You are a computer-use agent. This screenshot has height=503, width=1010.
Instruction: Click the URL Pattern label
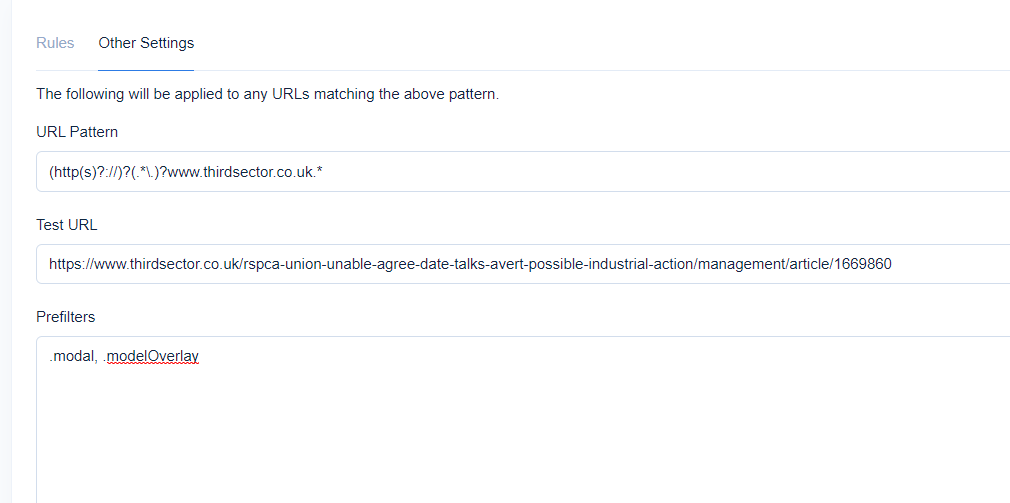[x=77, y=132]
